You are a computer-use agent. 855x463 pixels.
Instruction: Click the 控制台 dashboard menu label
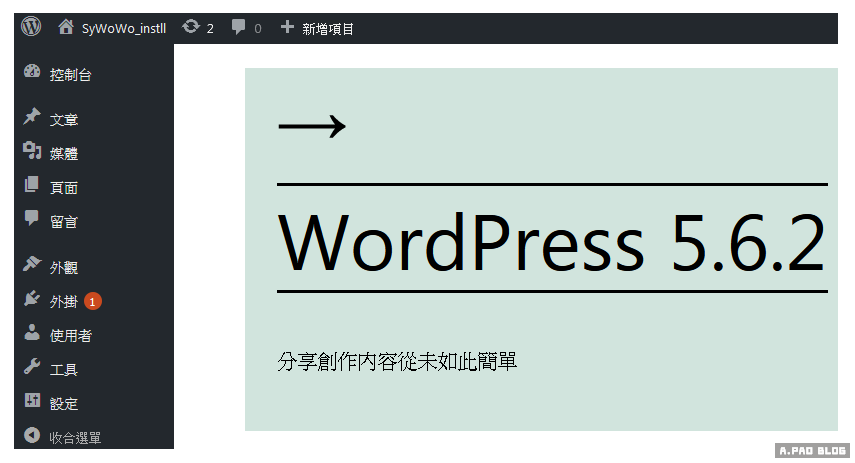(70, 74)
